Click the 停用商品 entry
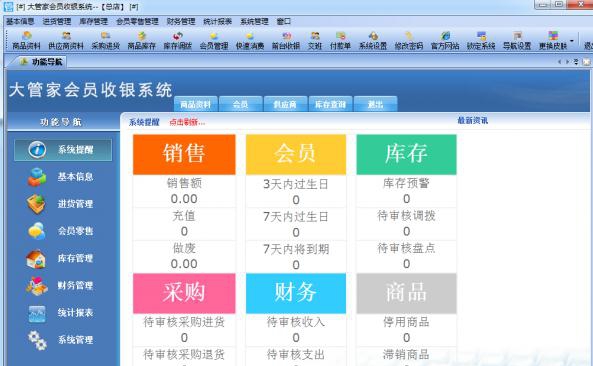593x366 pixels. [406, 322]
